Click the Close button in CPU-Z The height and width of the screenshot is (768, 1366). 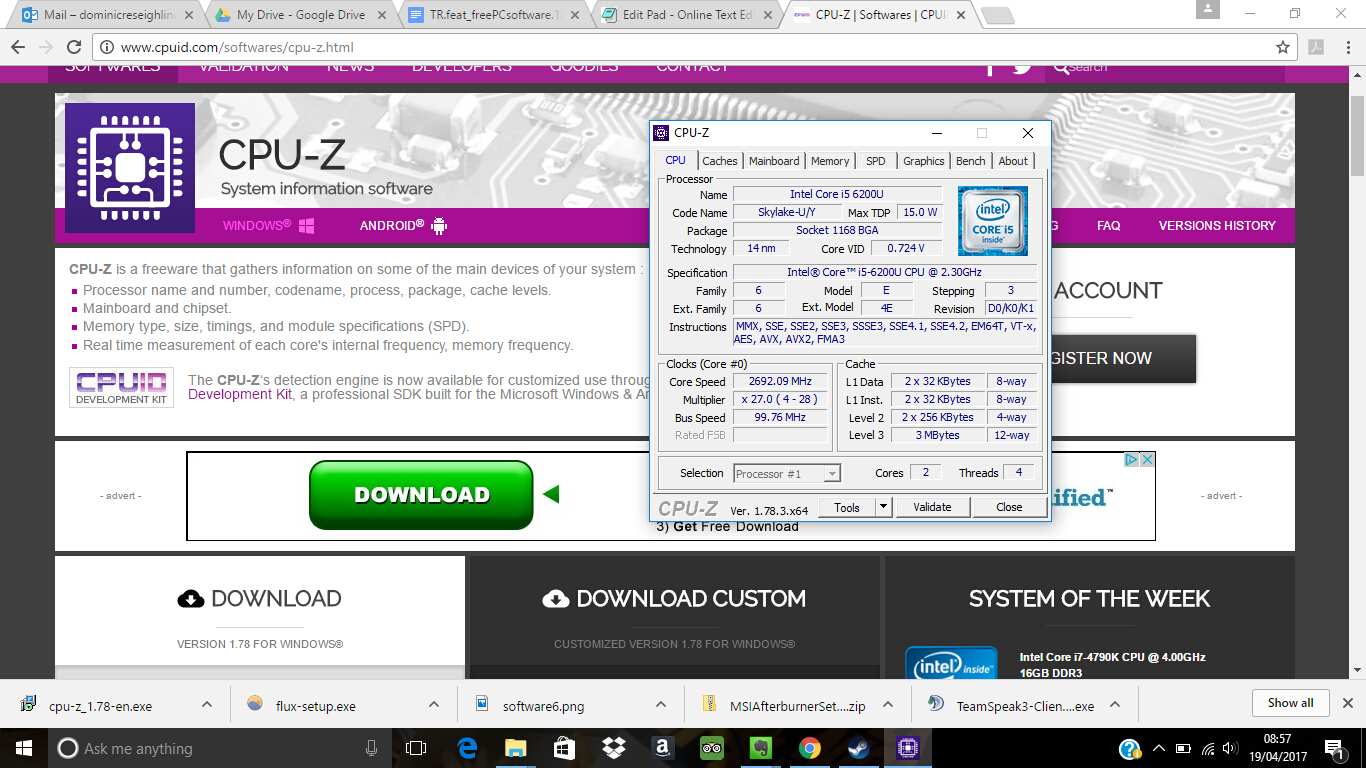point(1009,507)
